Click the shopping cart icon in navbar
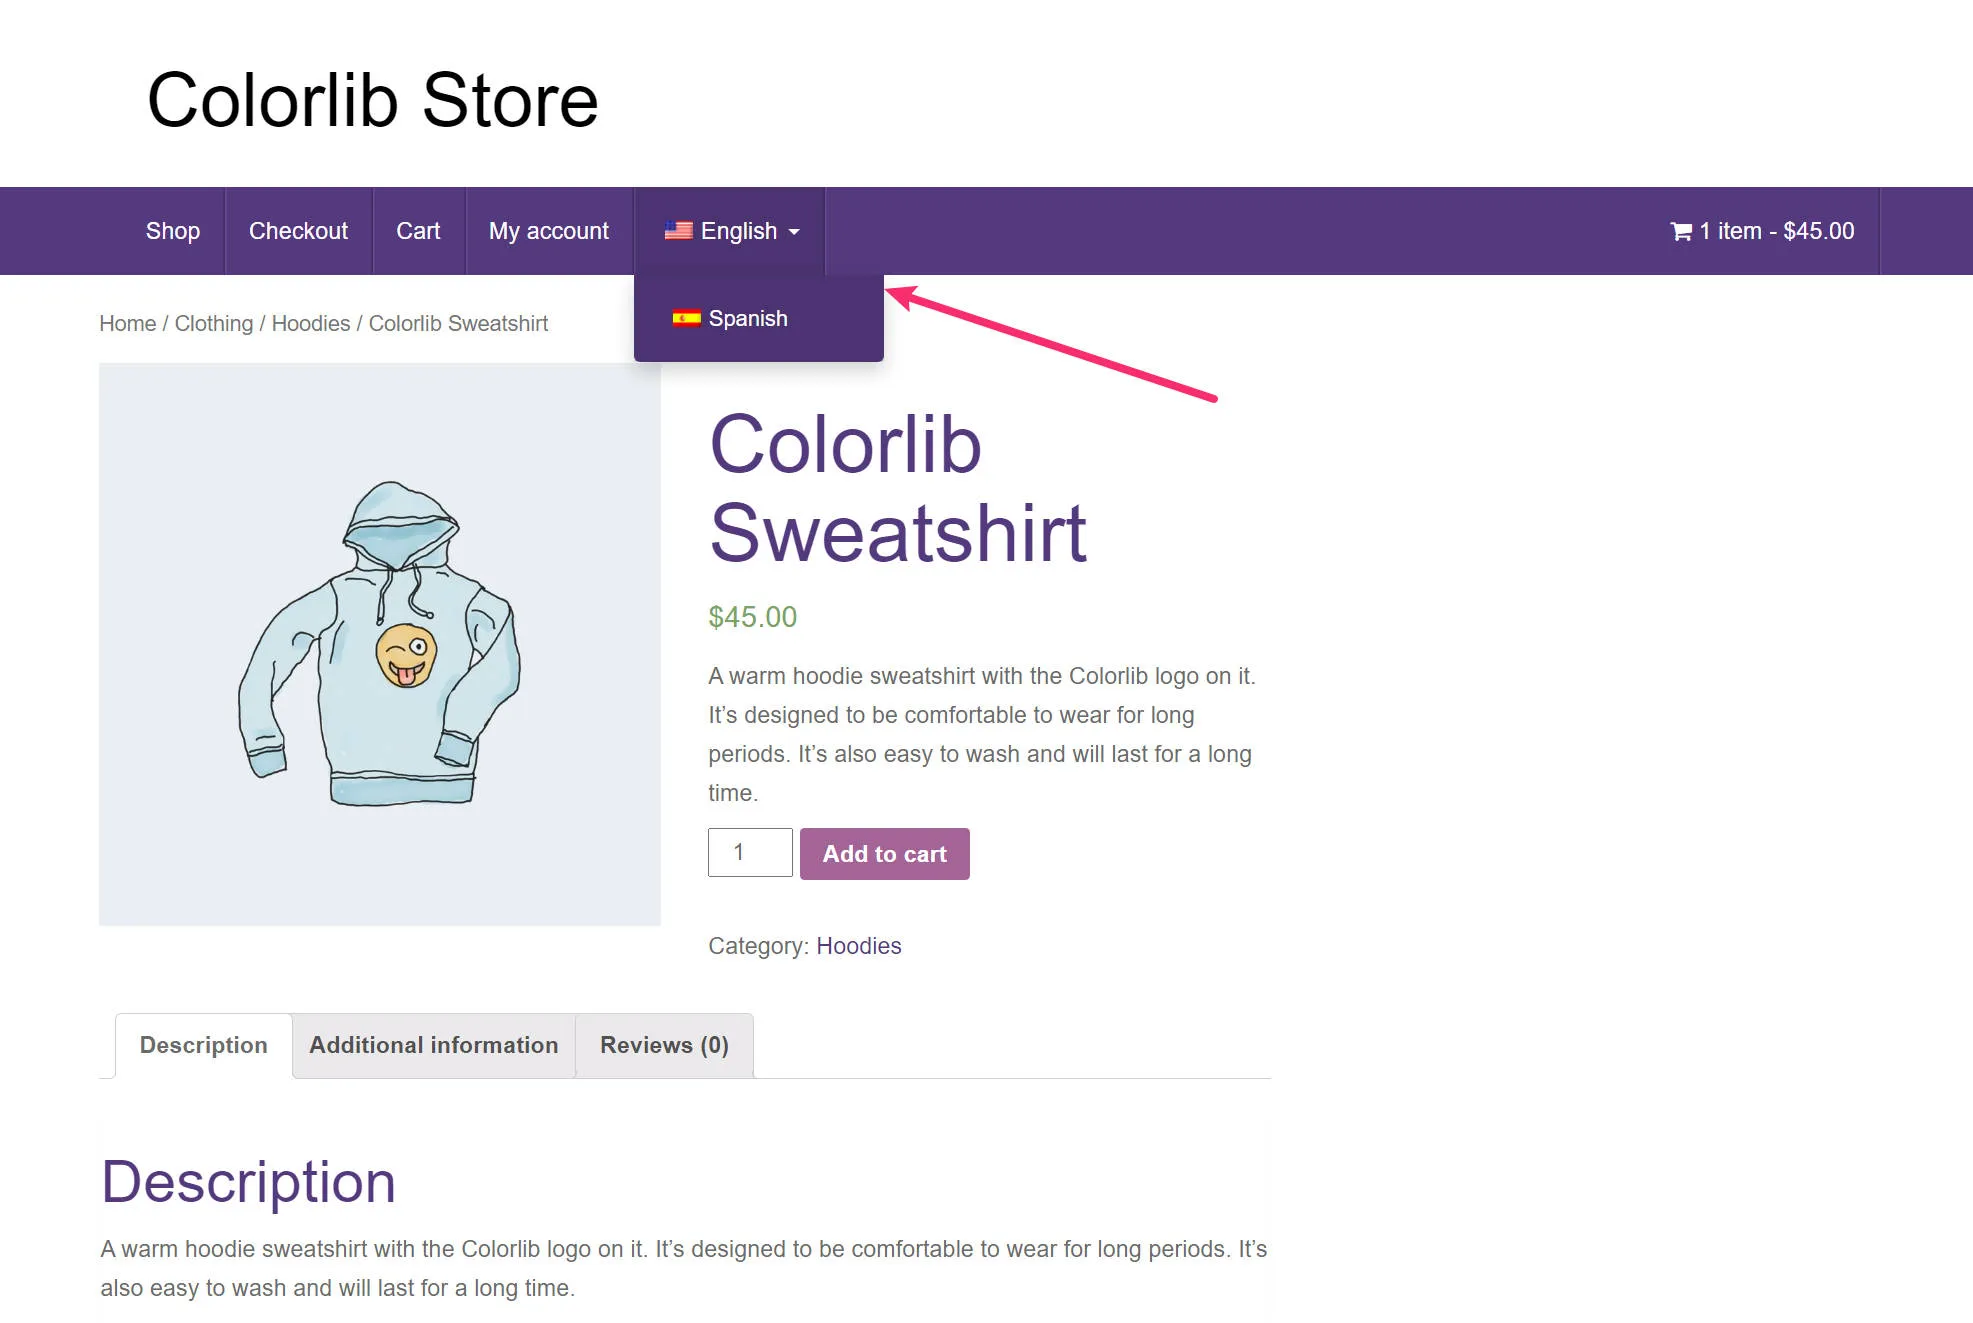Viewport: 1973px width, 1323px height. tap(1681, 232)
